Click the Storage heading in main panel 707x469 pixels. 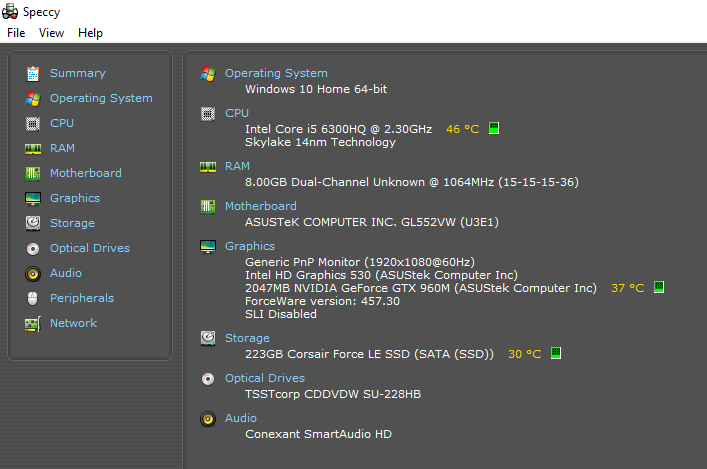(x=247, y=338)
